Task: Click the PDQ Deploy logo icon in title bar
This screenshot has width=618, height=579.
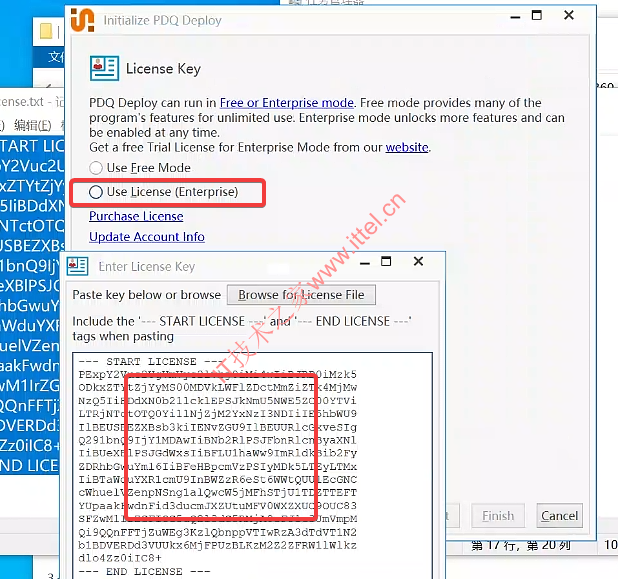Action: (x=82, y=20)
